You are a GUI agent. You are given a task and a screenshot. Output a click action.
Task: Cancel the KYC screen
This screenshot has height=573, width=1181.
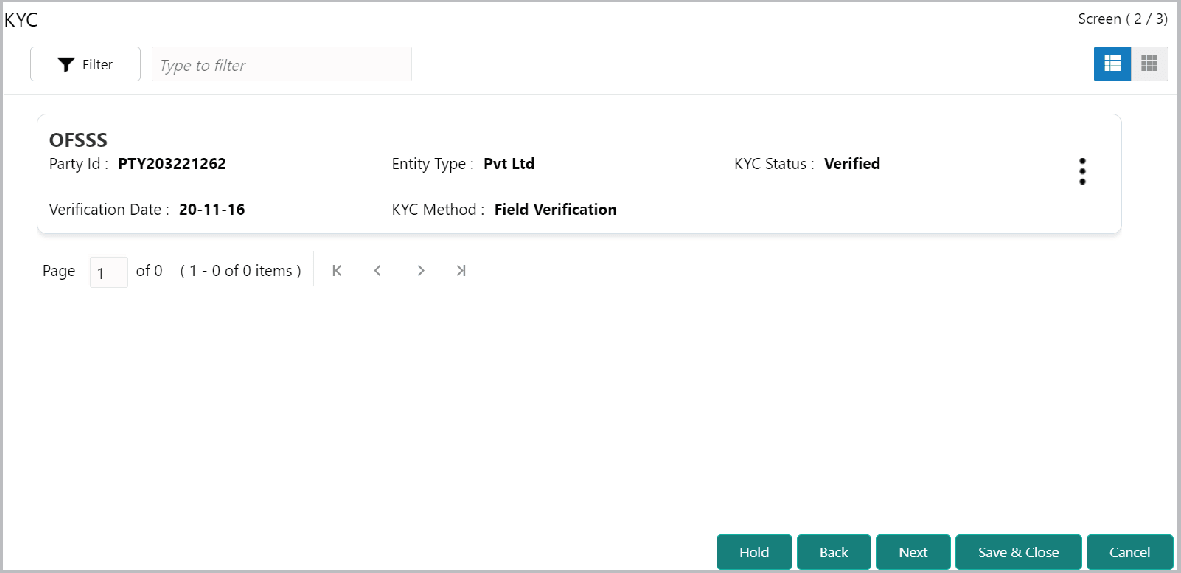pyautogui.click(x=1130, y=552)
